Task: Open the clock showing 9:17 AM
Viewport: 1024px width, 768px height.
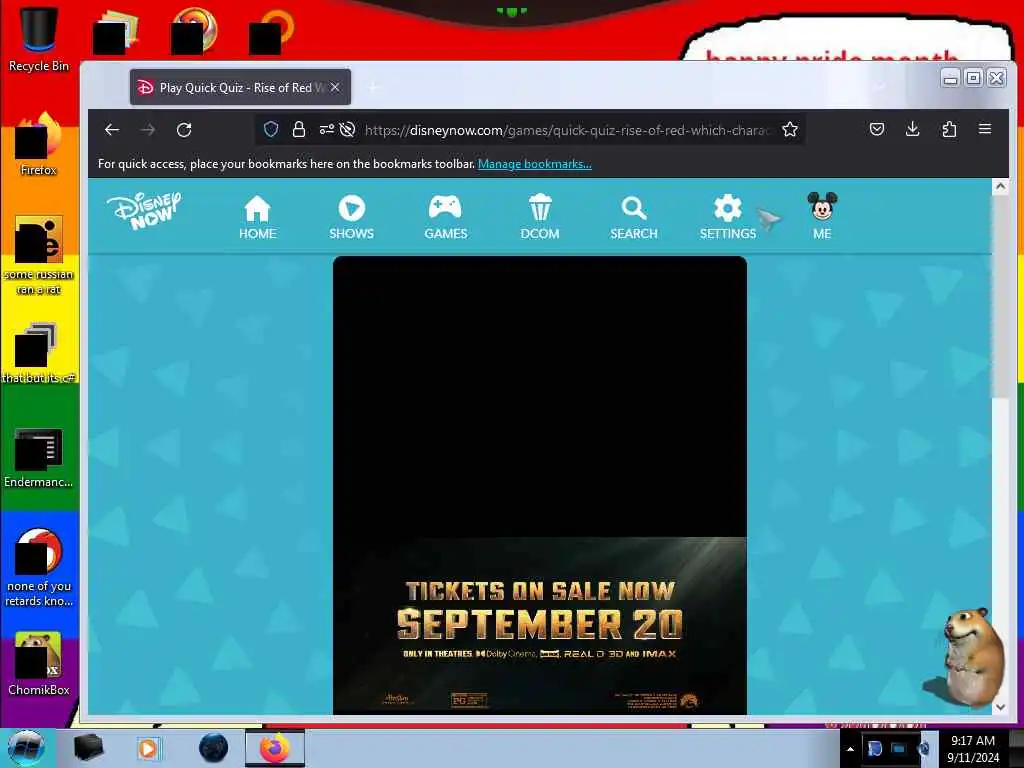Action: pos(973,749)
